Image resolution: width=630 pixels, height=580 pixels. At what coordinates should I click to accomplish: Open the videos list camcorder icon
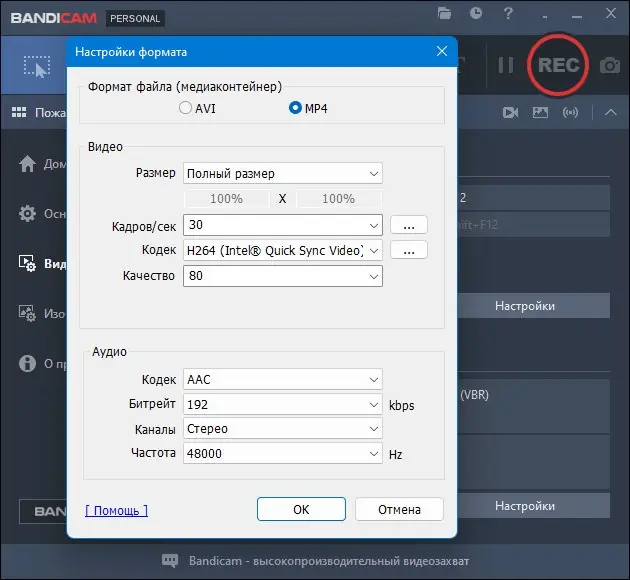click(510, 112)
